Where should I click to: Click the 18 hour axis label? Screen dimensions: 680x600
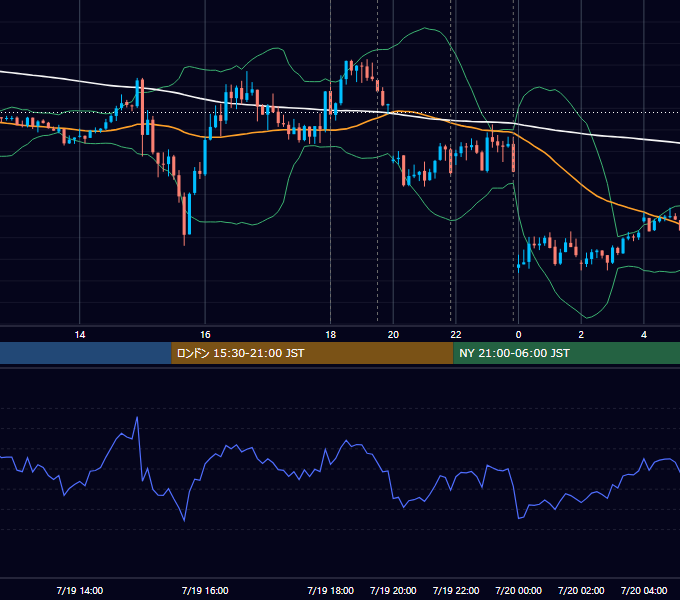(330, 335)
